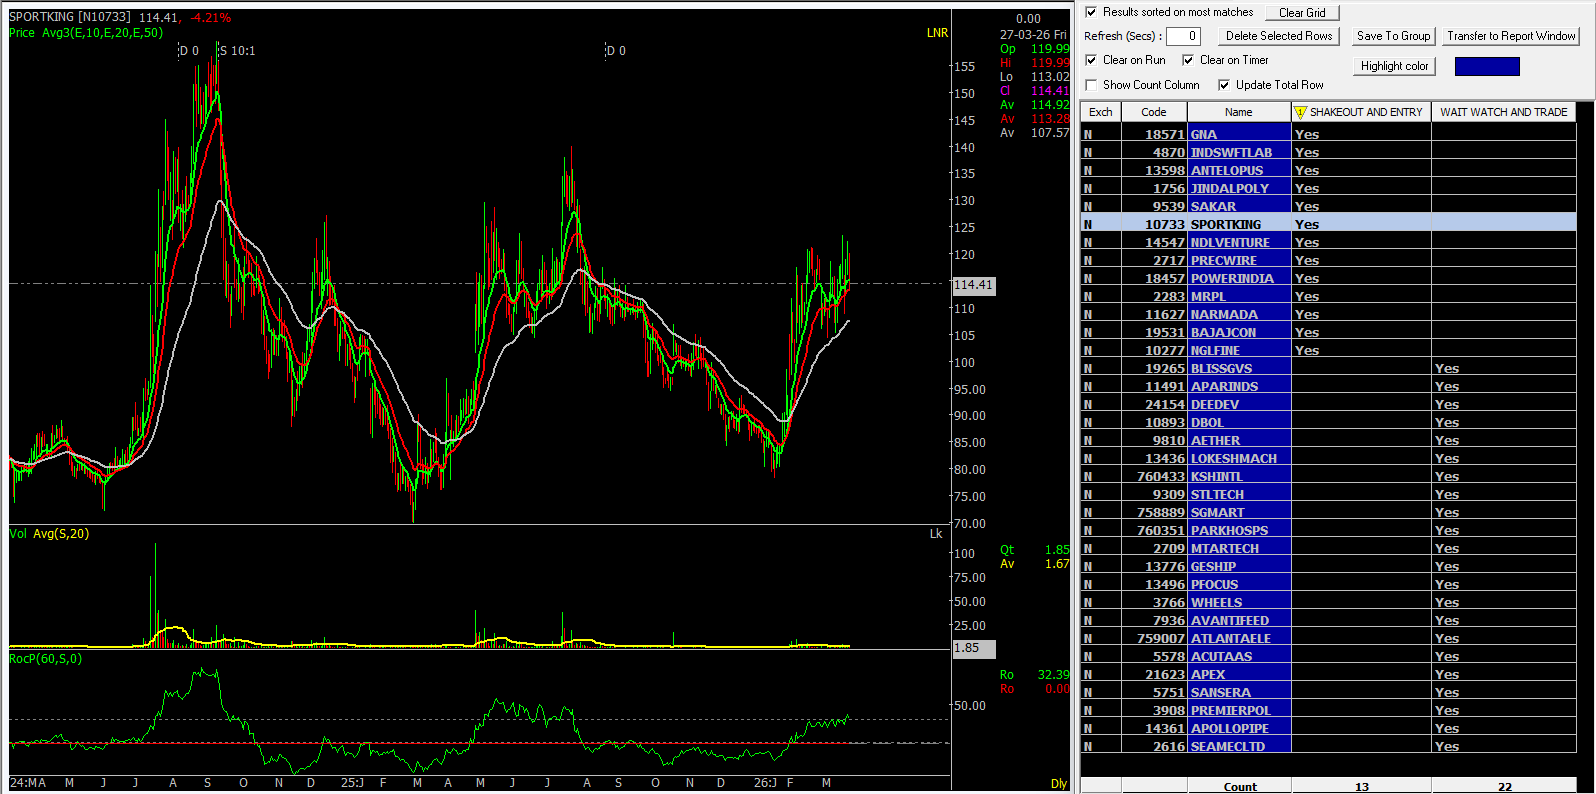The height and width of the screenshot is (794, 1596).
Task: Enable the Show Count Column checkbox
Action: point(1091,85)
